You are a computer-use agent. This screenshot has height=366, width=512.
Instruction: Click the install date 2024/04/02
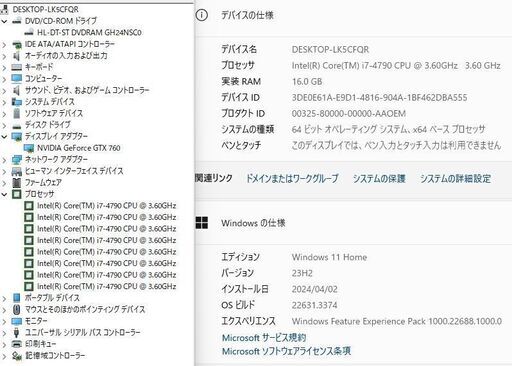coord(315,289)
